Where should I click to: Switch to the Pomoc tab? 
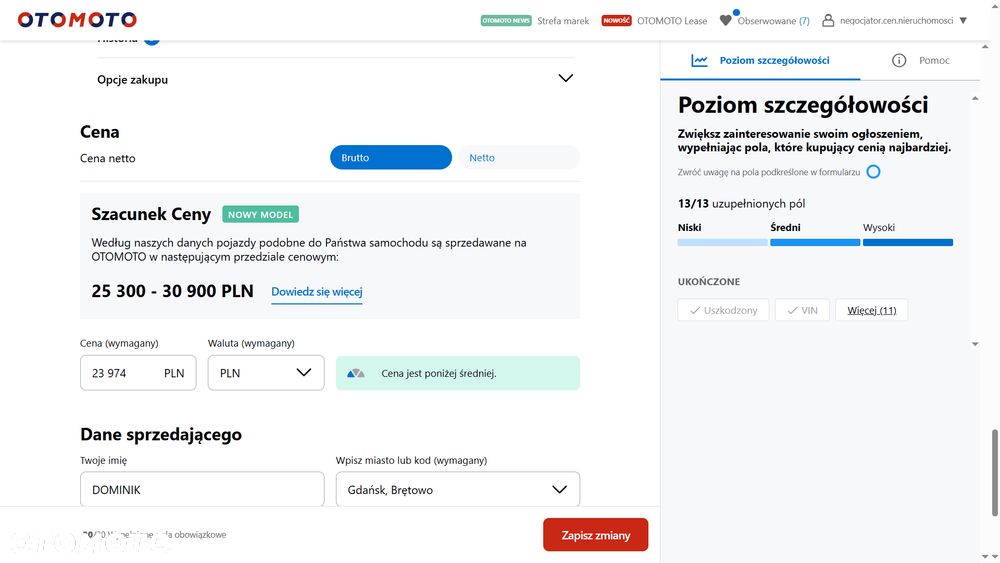click(933, 60)
